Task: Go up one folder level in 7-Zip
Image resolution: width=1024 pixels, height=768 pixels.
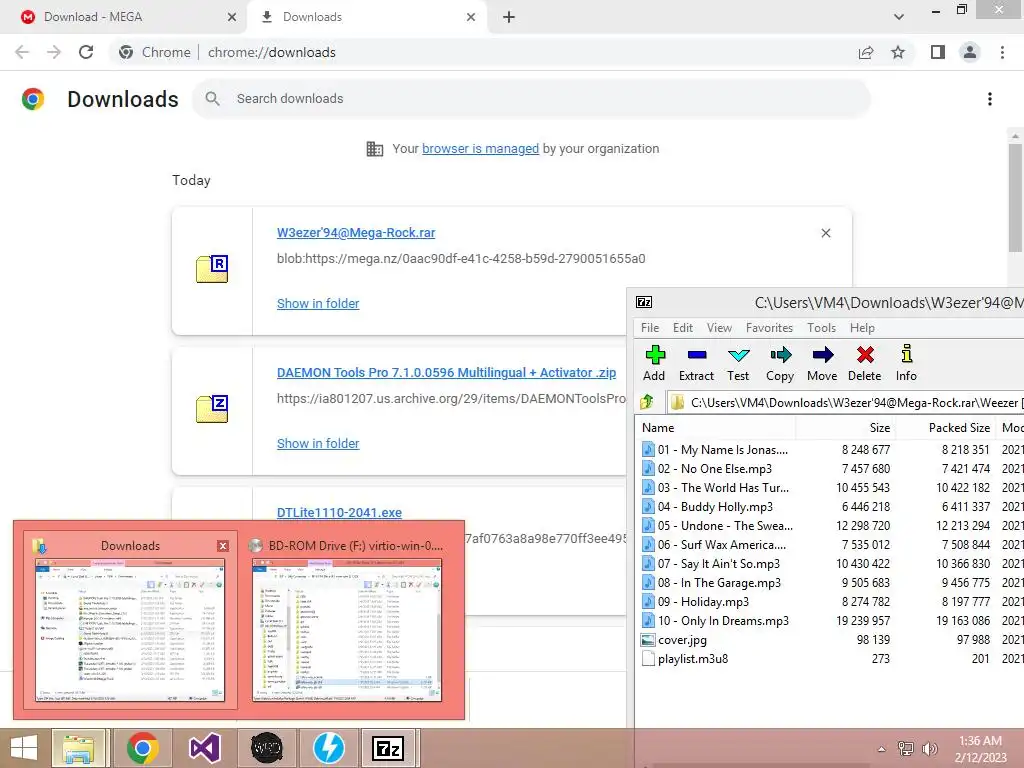Action: 647,402
